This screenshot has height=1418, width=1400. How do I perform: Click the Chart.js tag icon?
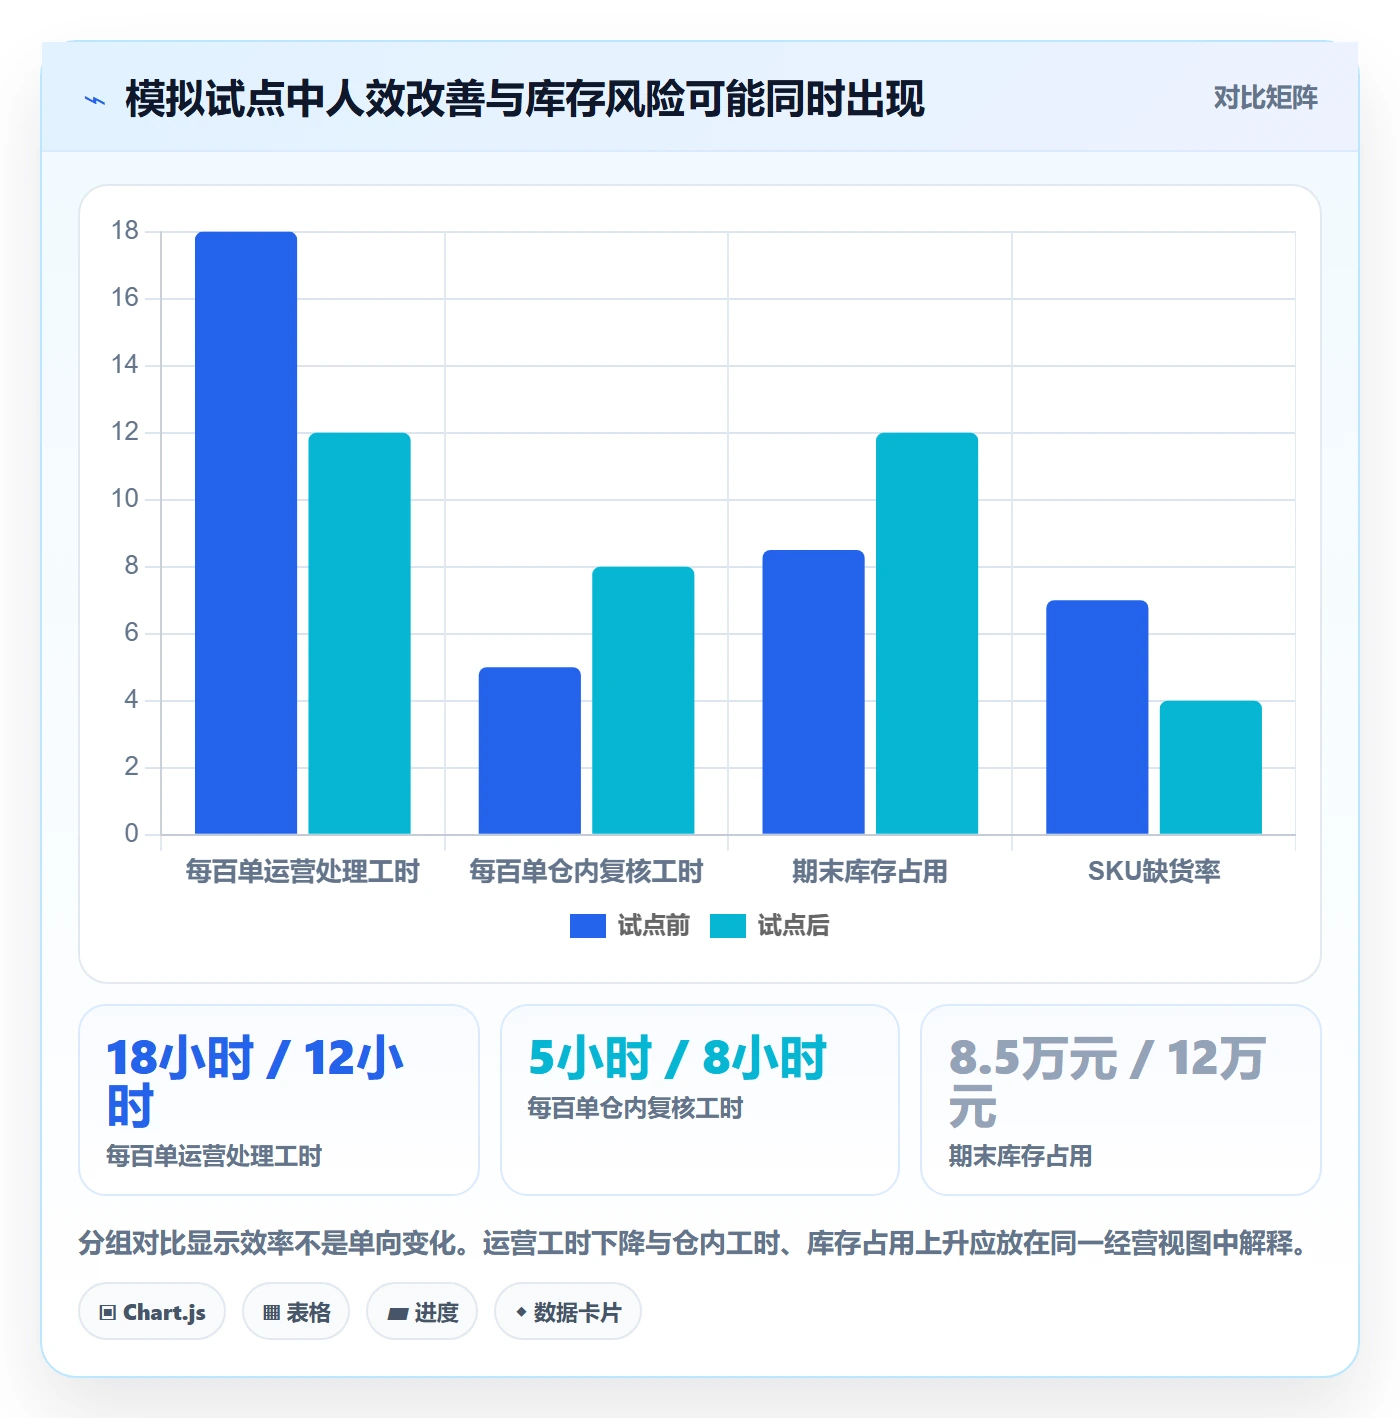click(108, 1313)
